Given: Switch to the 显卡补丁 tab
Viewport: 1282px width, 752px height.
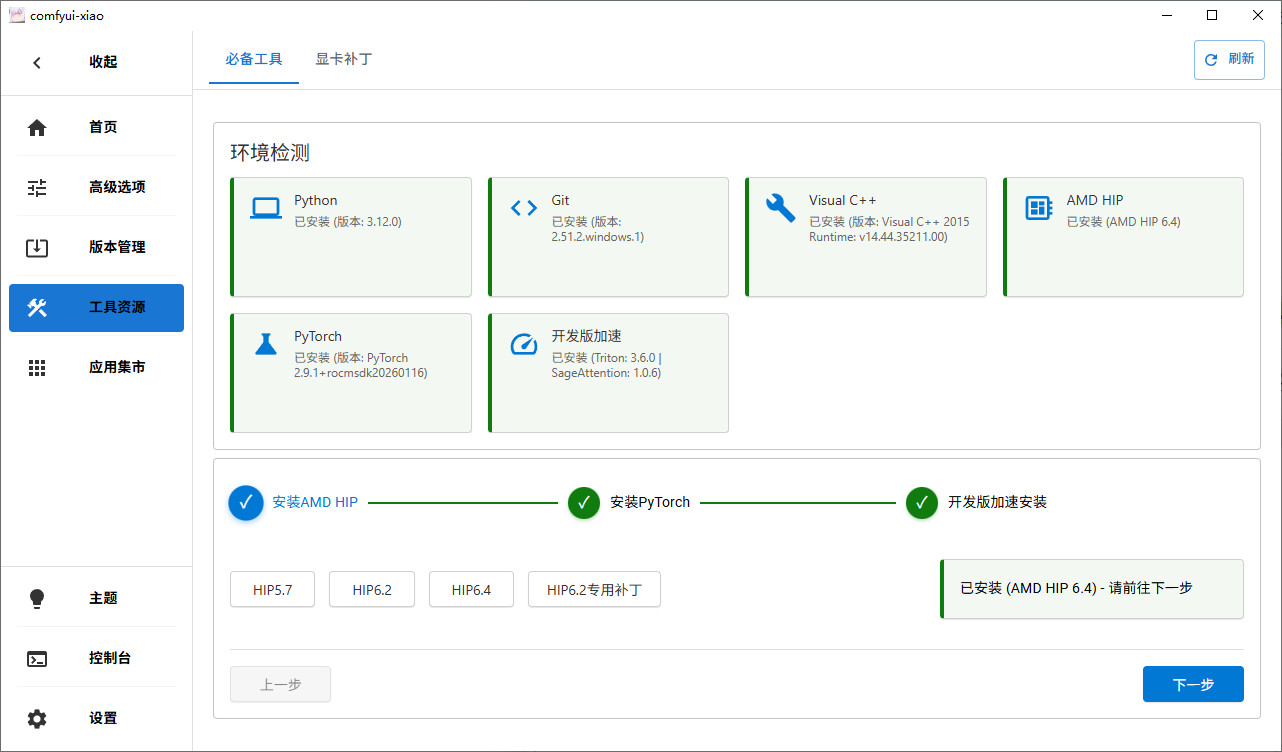Looking at the screenshot, I should (x=343, y=59).
